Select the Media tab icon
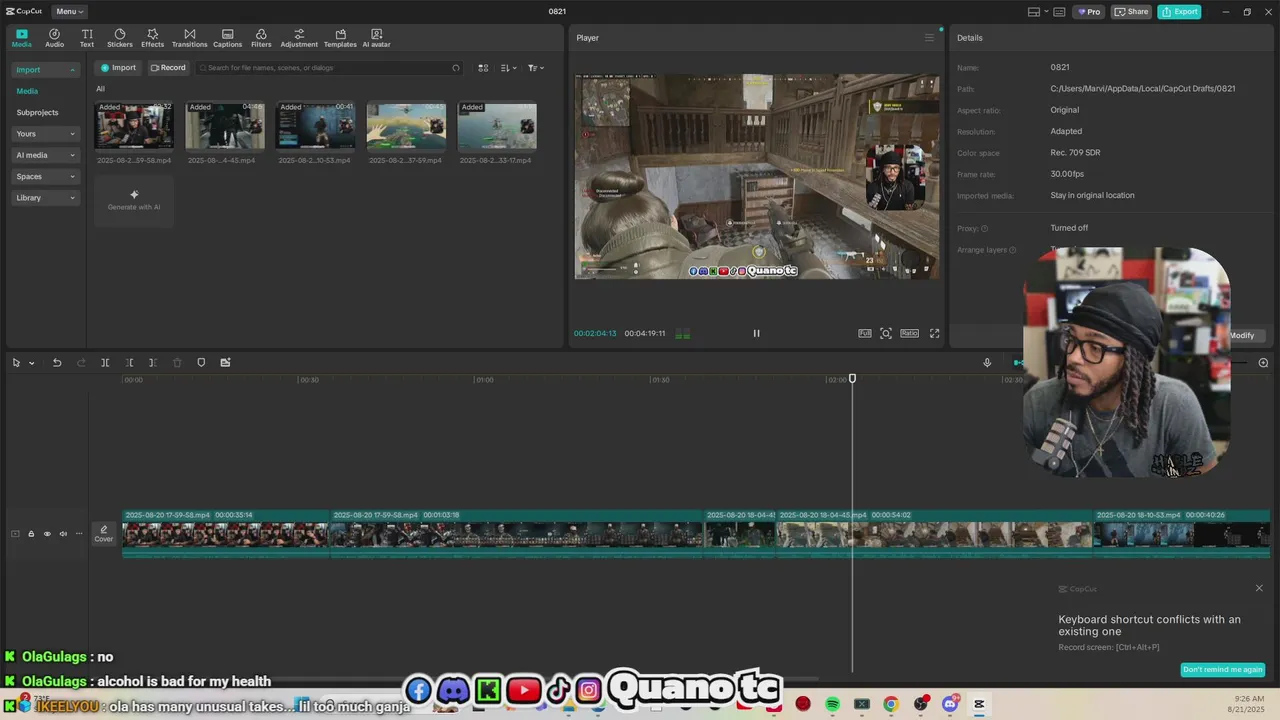The image size is (1280, 720). (21, 38)
